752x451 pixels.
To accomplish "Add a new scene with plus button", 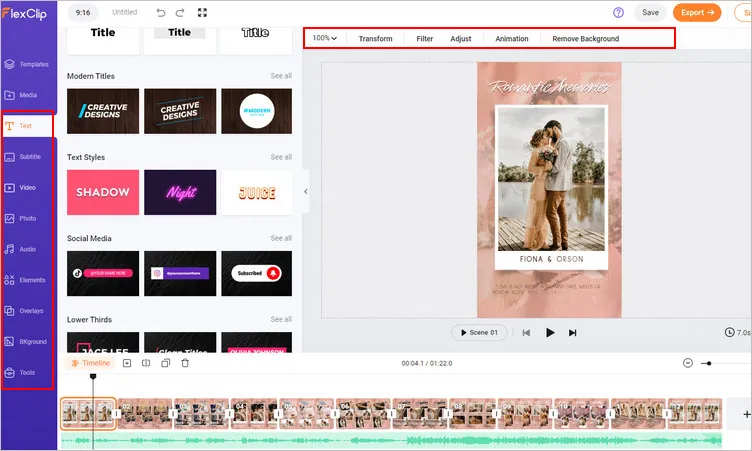I will coord(746,414).
